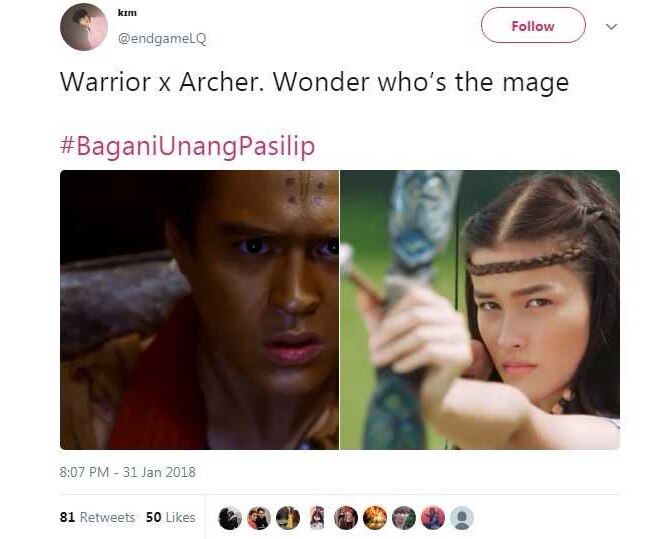The height and width of the screenshot is (539, 660).
Task: Open the second liker's avatar
Action: 259,518
